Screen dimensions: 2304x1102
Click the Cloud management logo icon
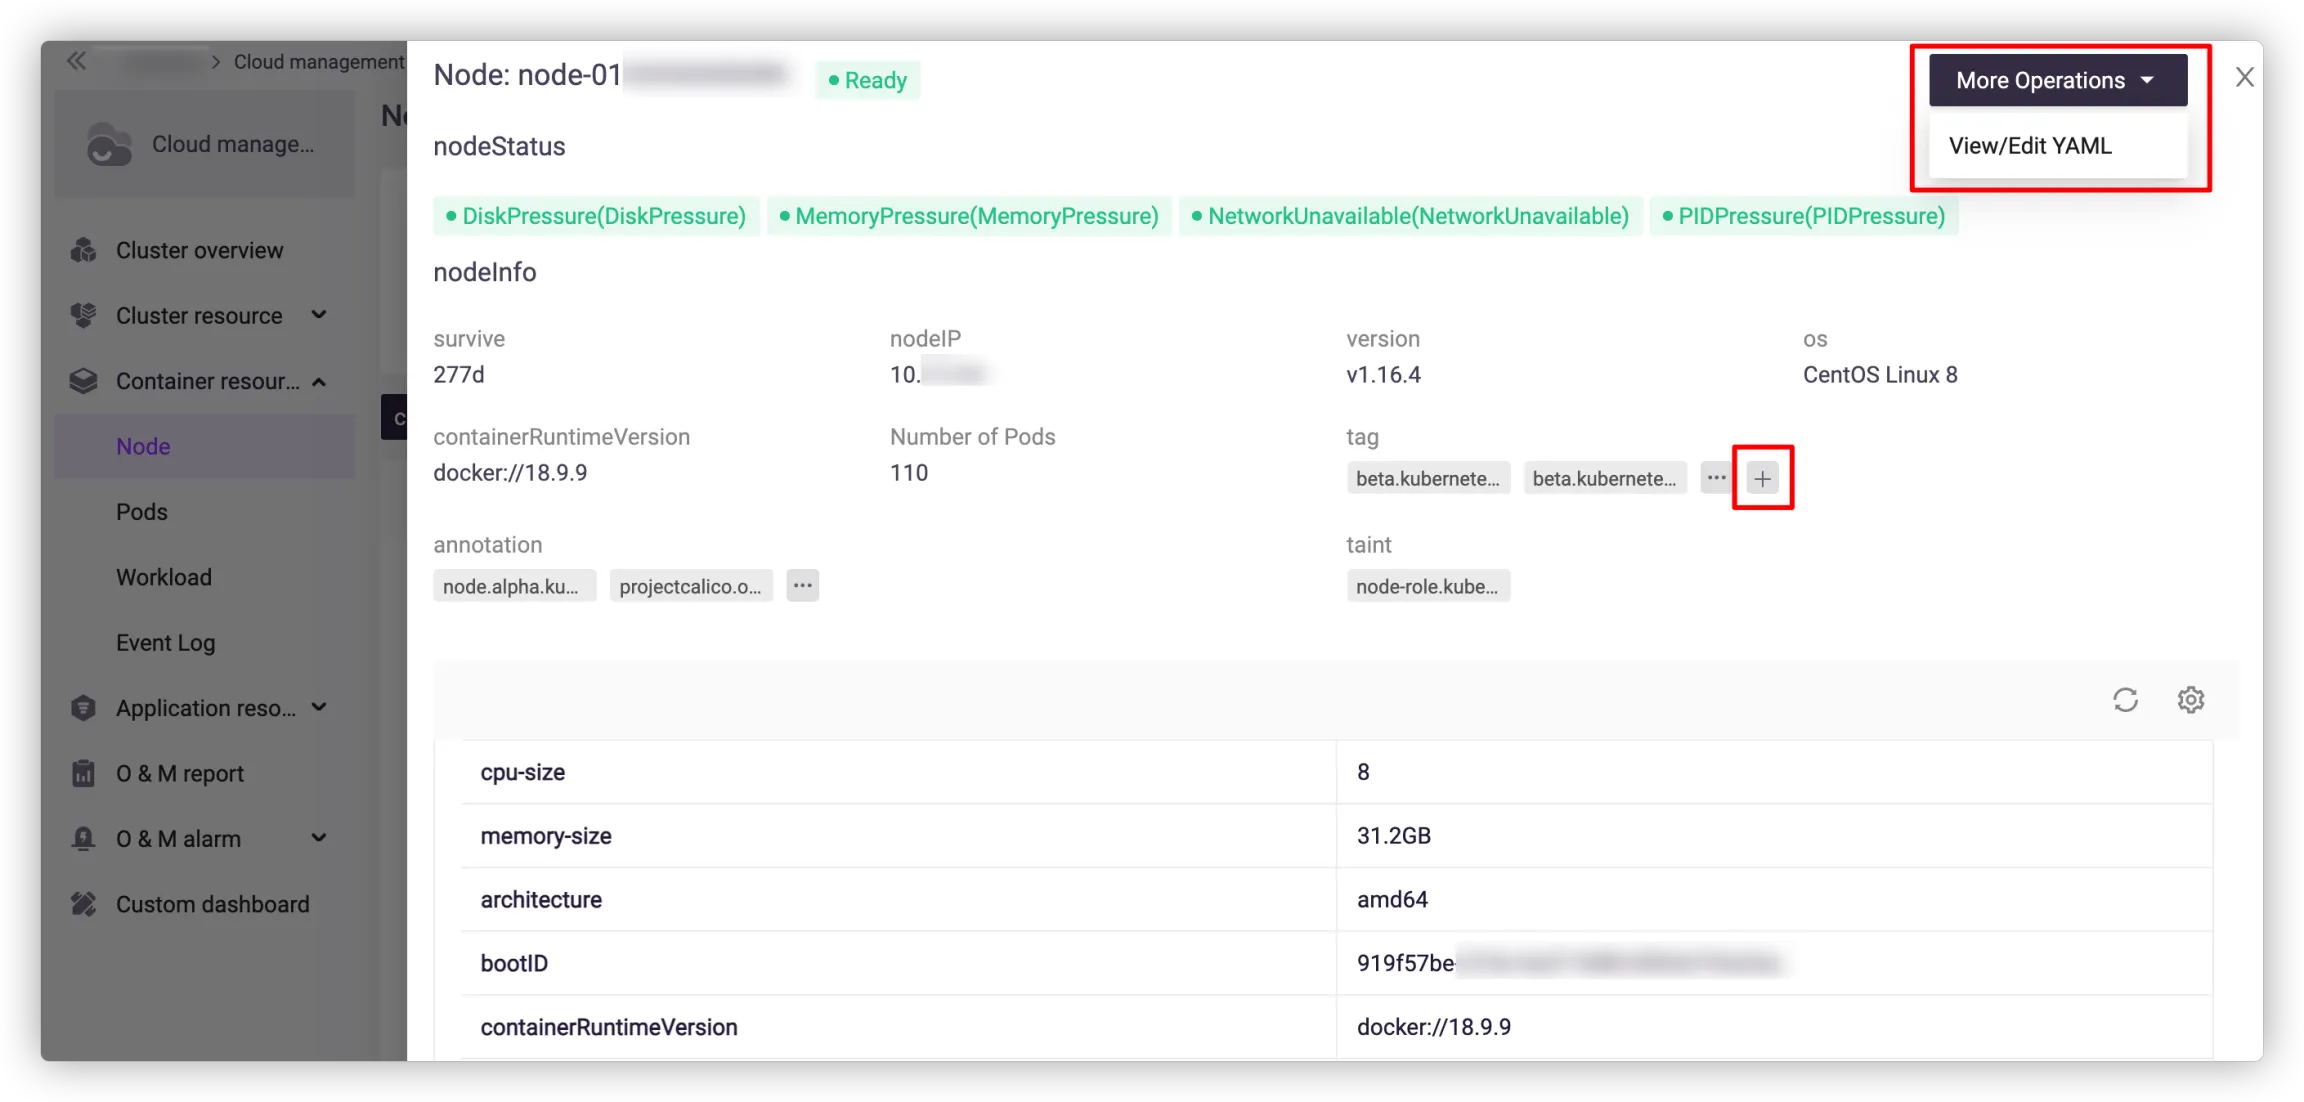point(108,145)
